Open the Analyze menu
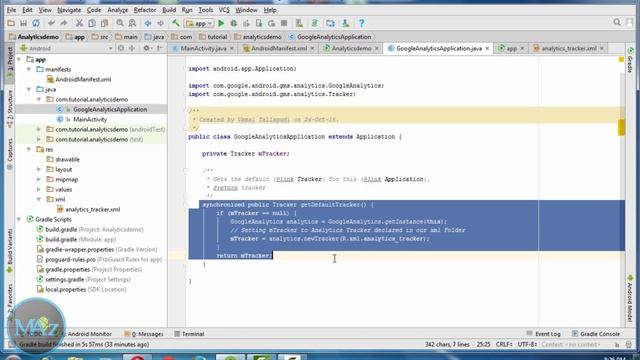640x360 pixels. [117, 10]
